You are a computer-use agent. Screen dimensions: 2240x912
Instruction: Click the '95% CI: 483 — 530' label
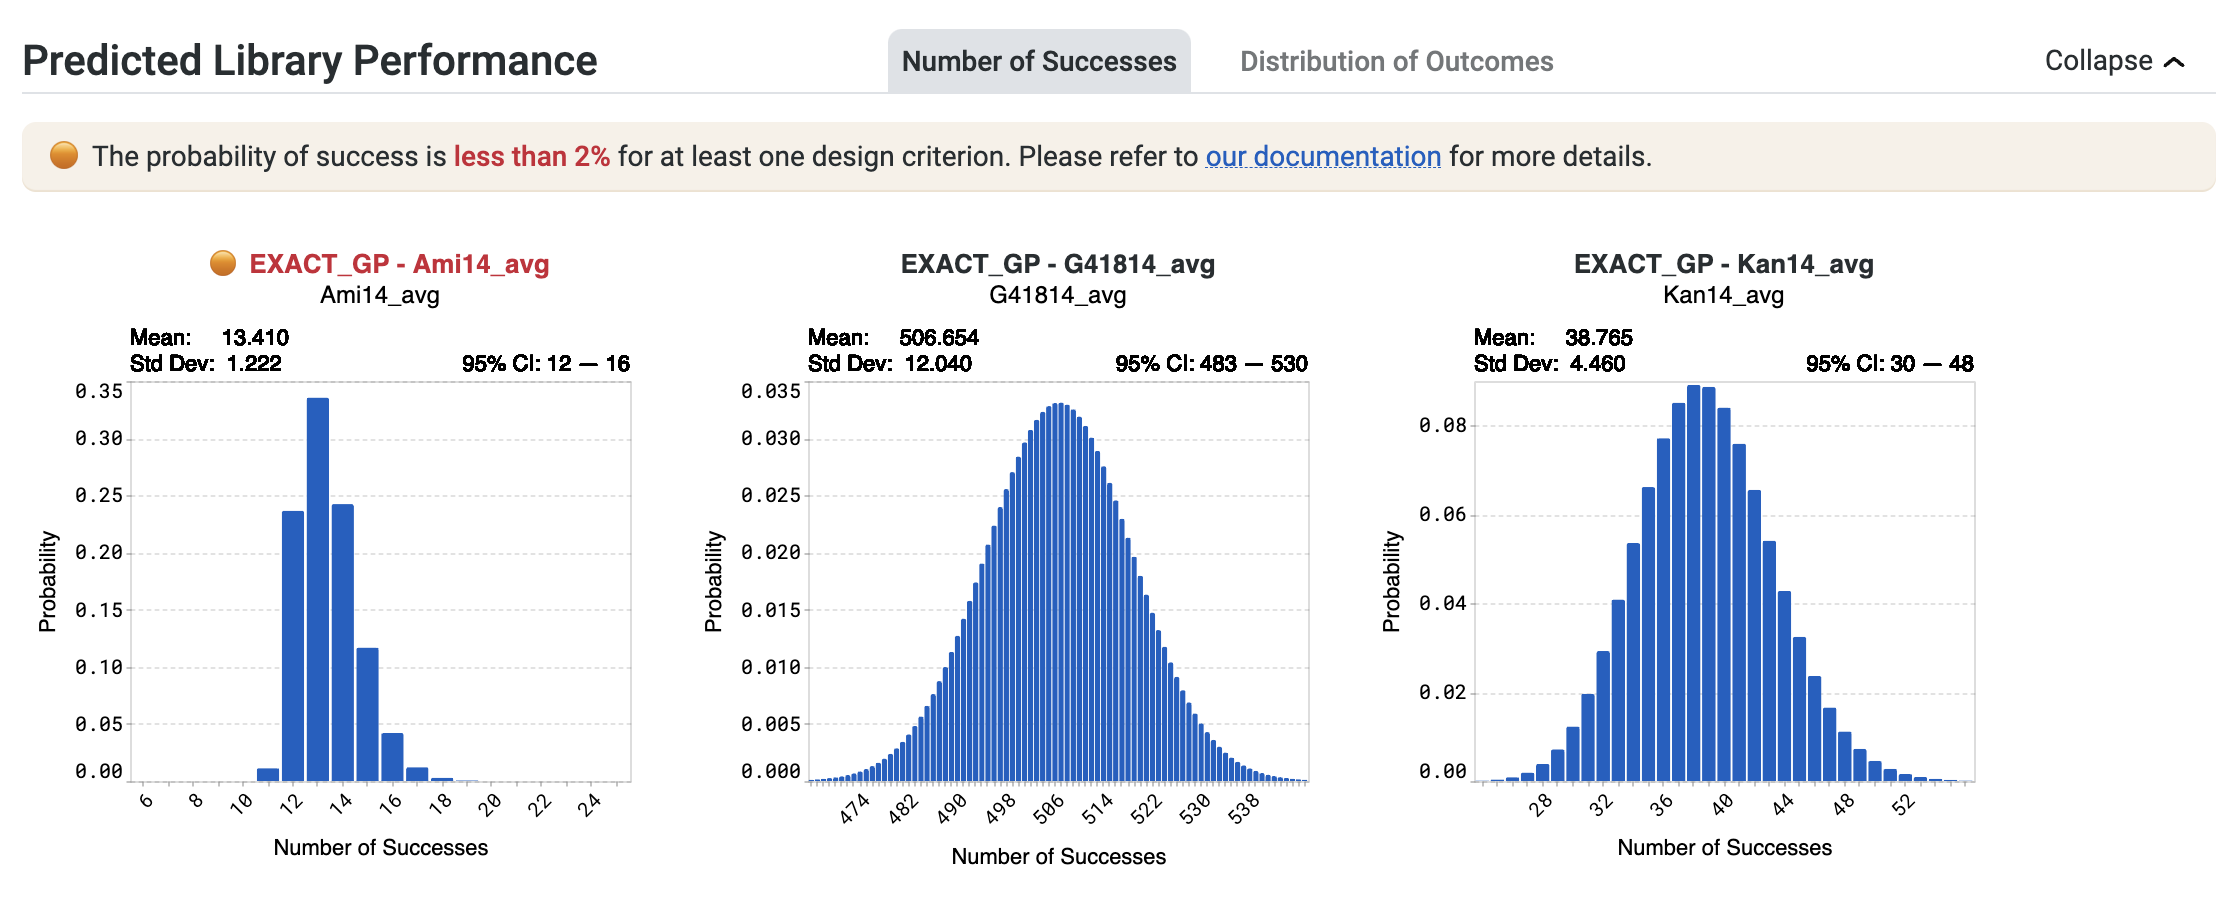1211,364
